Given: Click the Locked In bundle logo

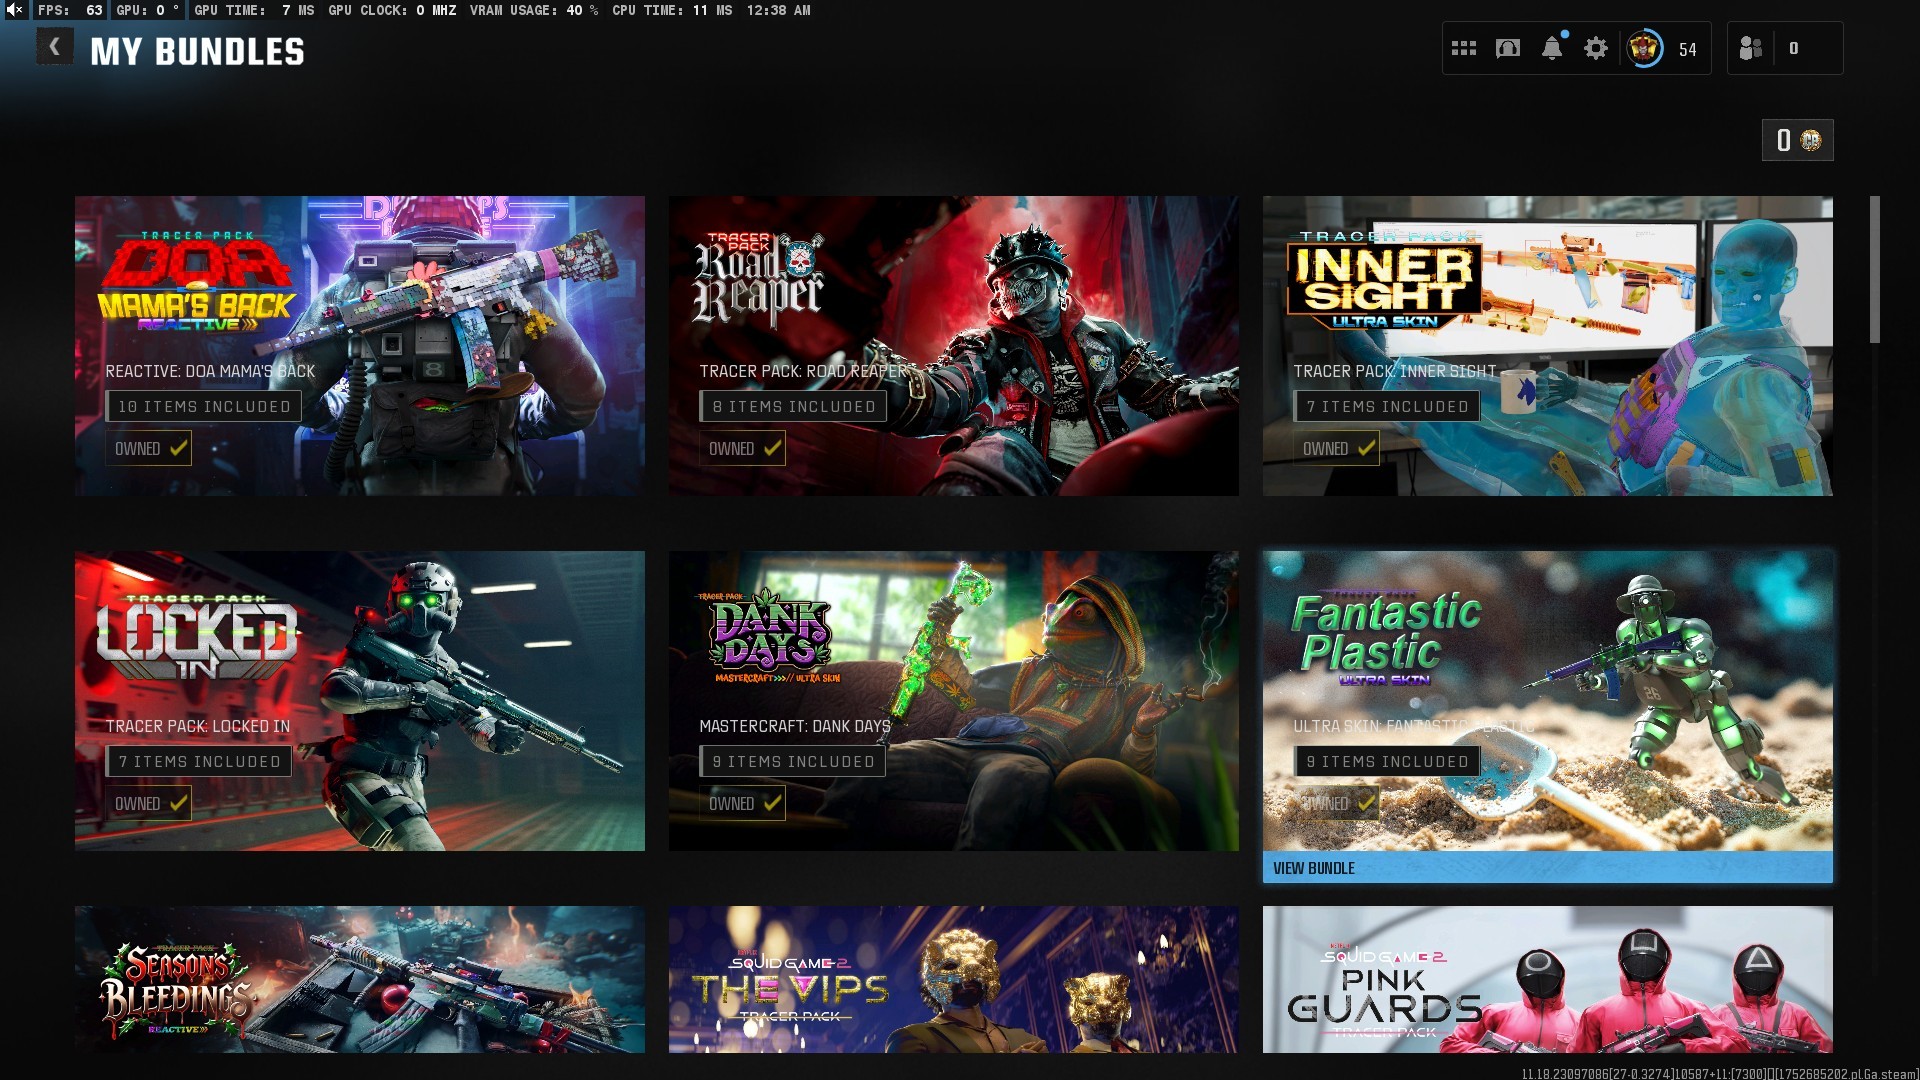Looking at the screenshot, I should pyautogui.click(x=197, y=637).
